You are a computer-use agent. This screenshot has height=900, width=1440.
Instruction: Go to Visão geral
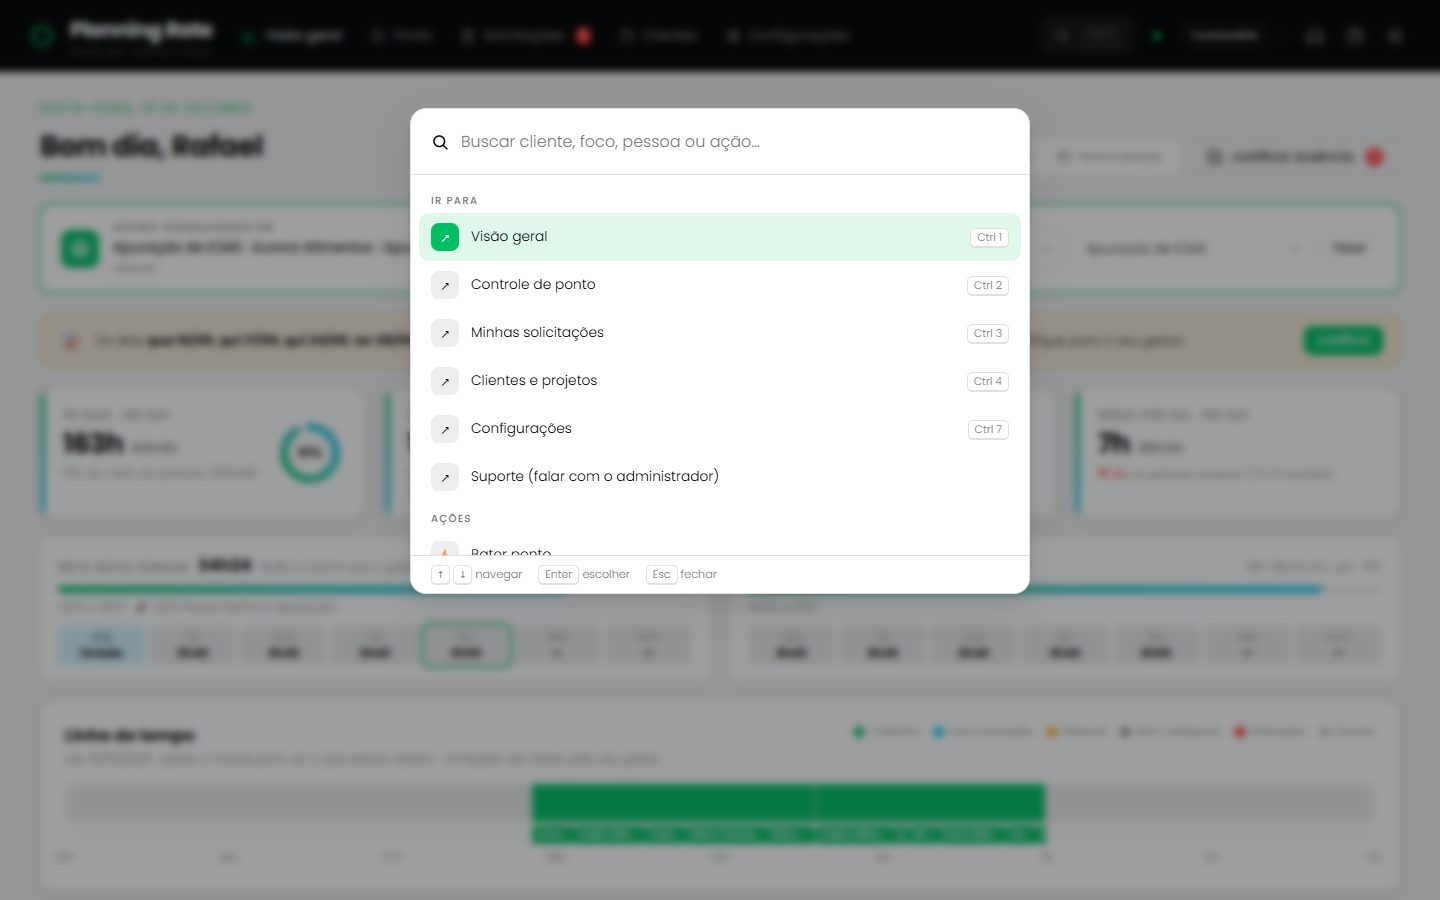(x=720, y=237)
